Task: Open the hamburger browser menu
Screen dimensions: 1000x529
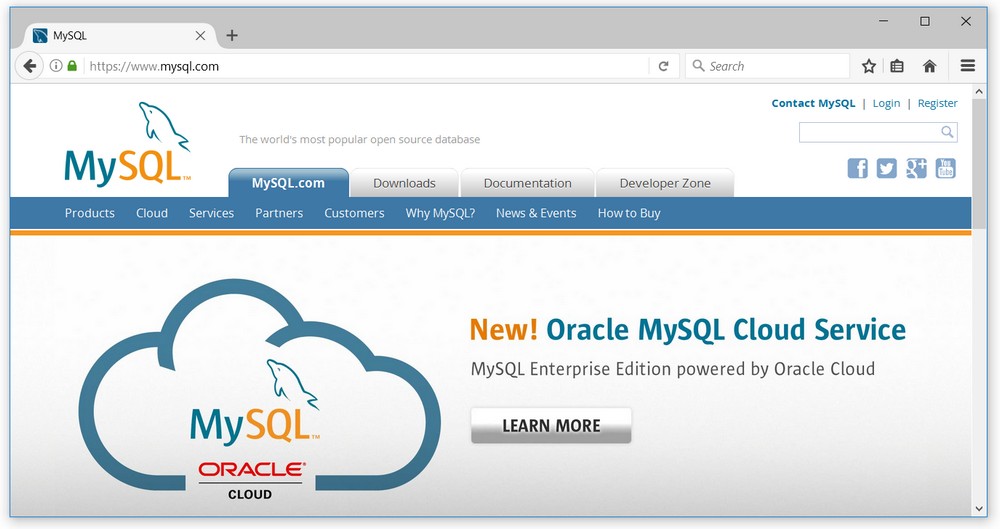Action: click(967, 65)
